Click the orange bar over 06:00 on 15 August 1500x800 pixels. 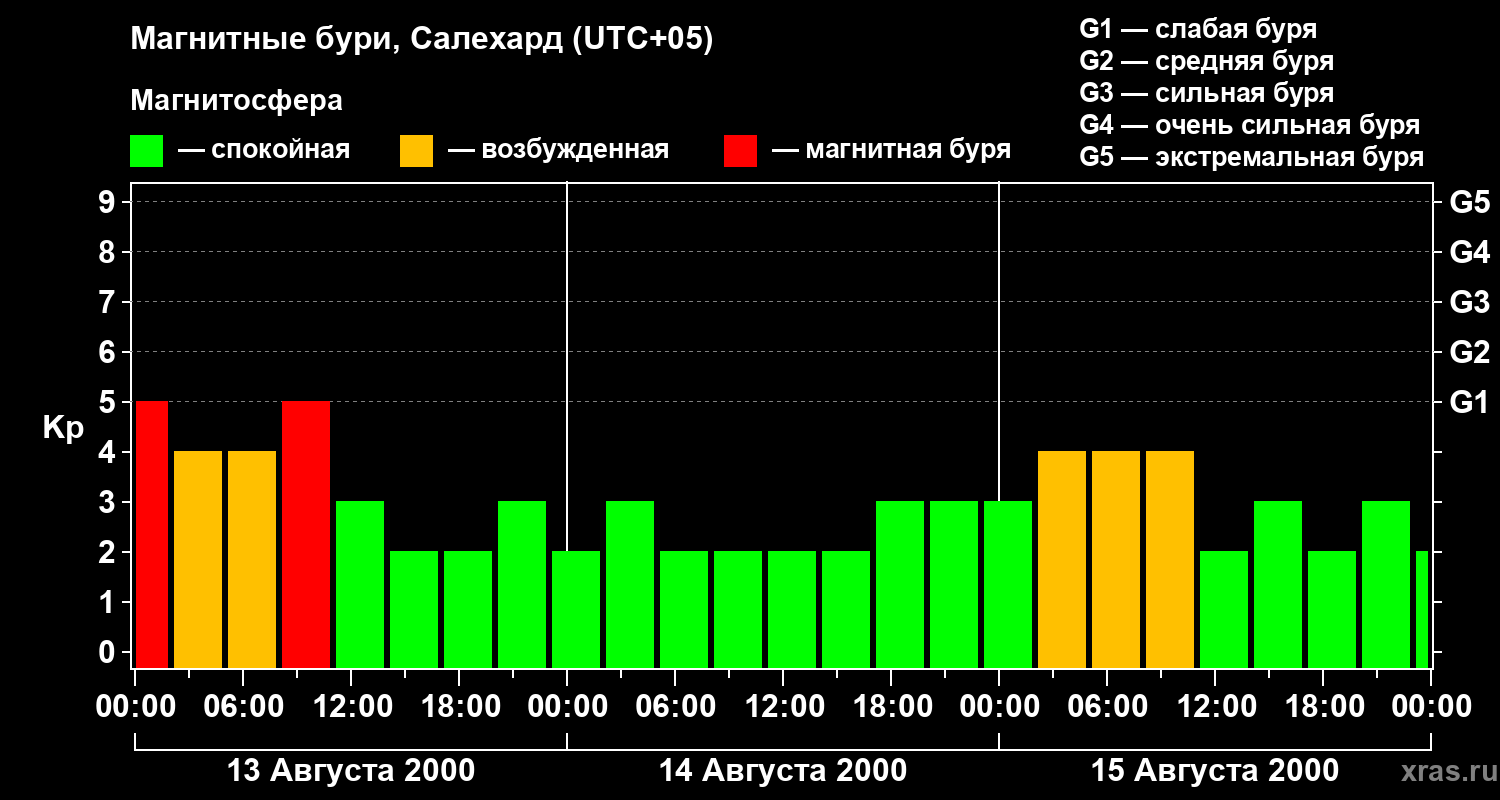click(1116, 559)
